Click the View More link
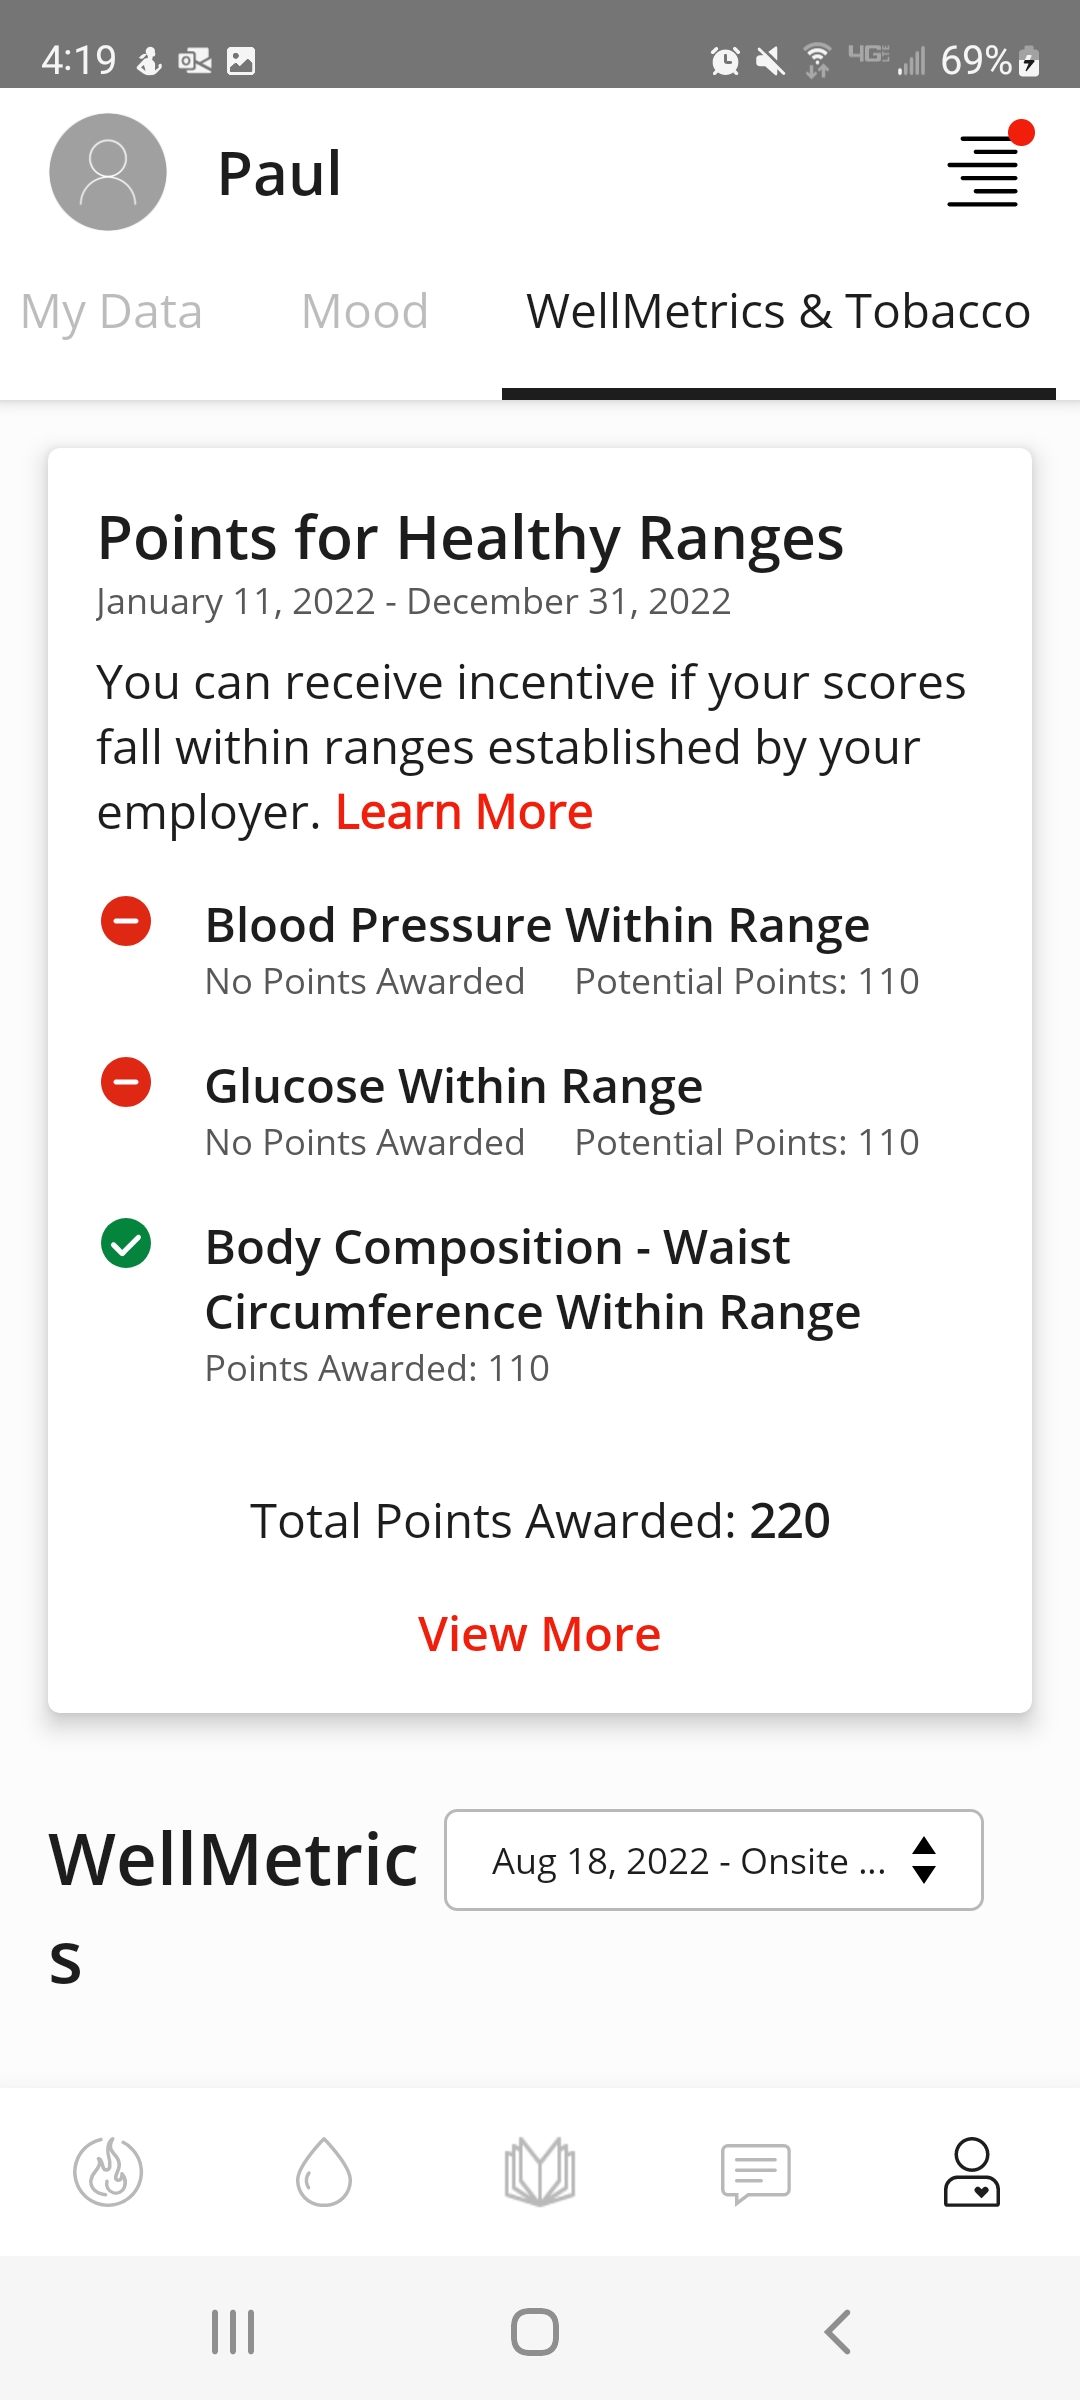This screenshot has width=1080, height=2400. pyautogui.click(x=540, y=1634)
